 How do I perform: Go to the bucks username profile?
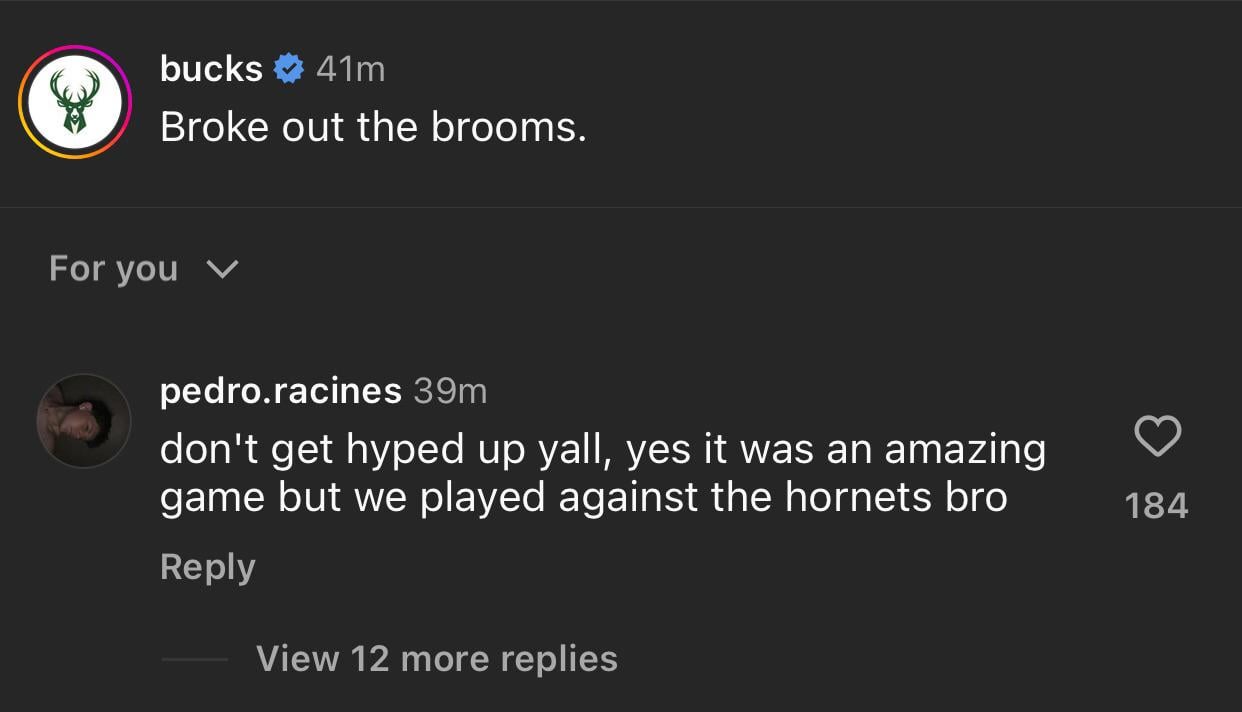pyautogui.click(x=211, y=69)
